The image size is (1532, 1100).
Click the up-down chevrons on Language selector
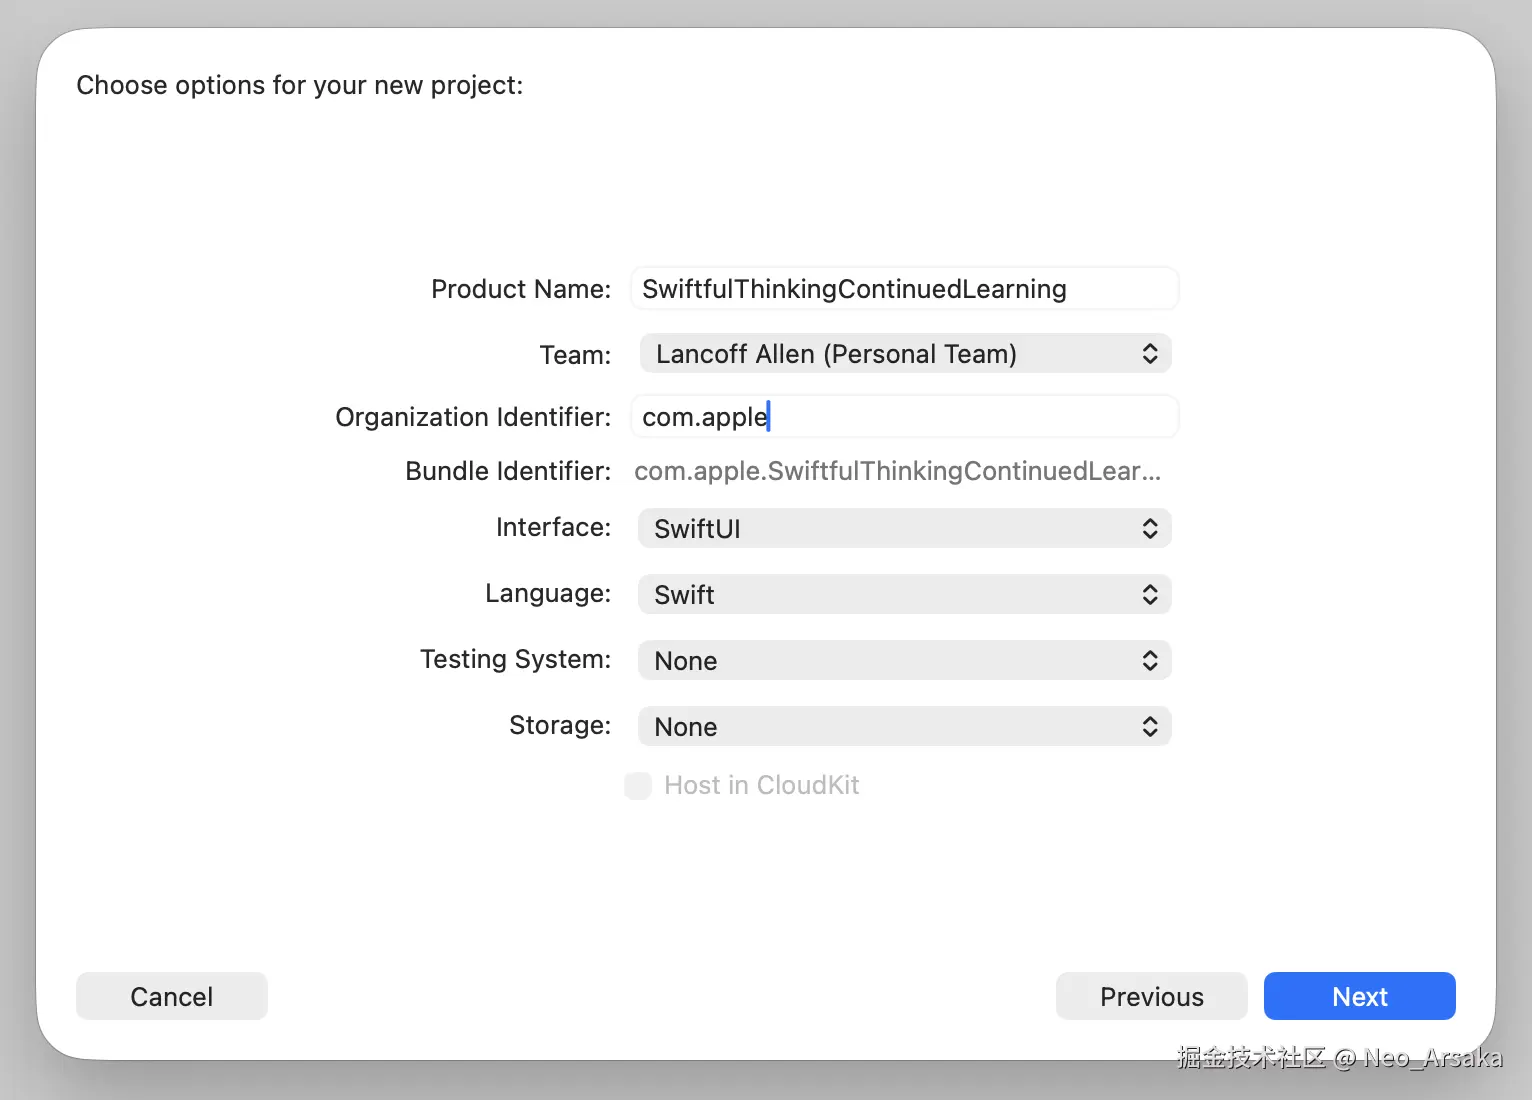click(1150, 595)
